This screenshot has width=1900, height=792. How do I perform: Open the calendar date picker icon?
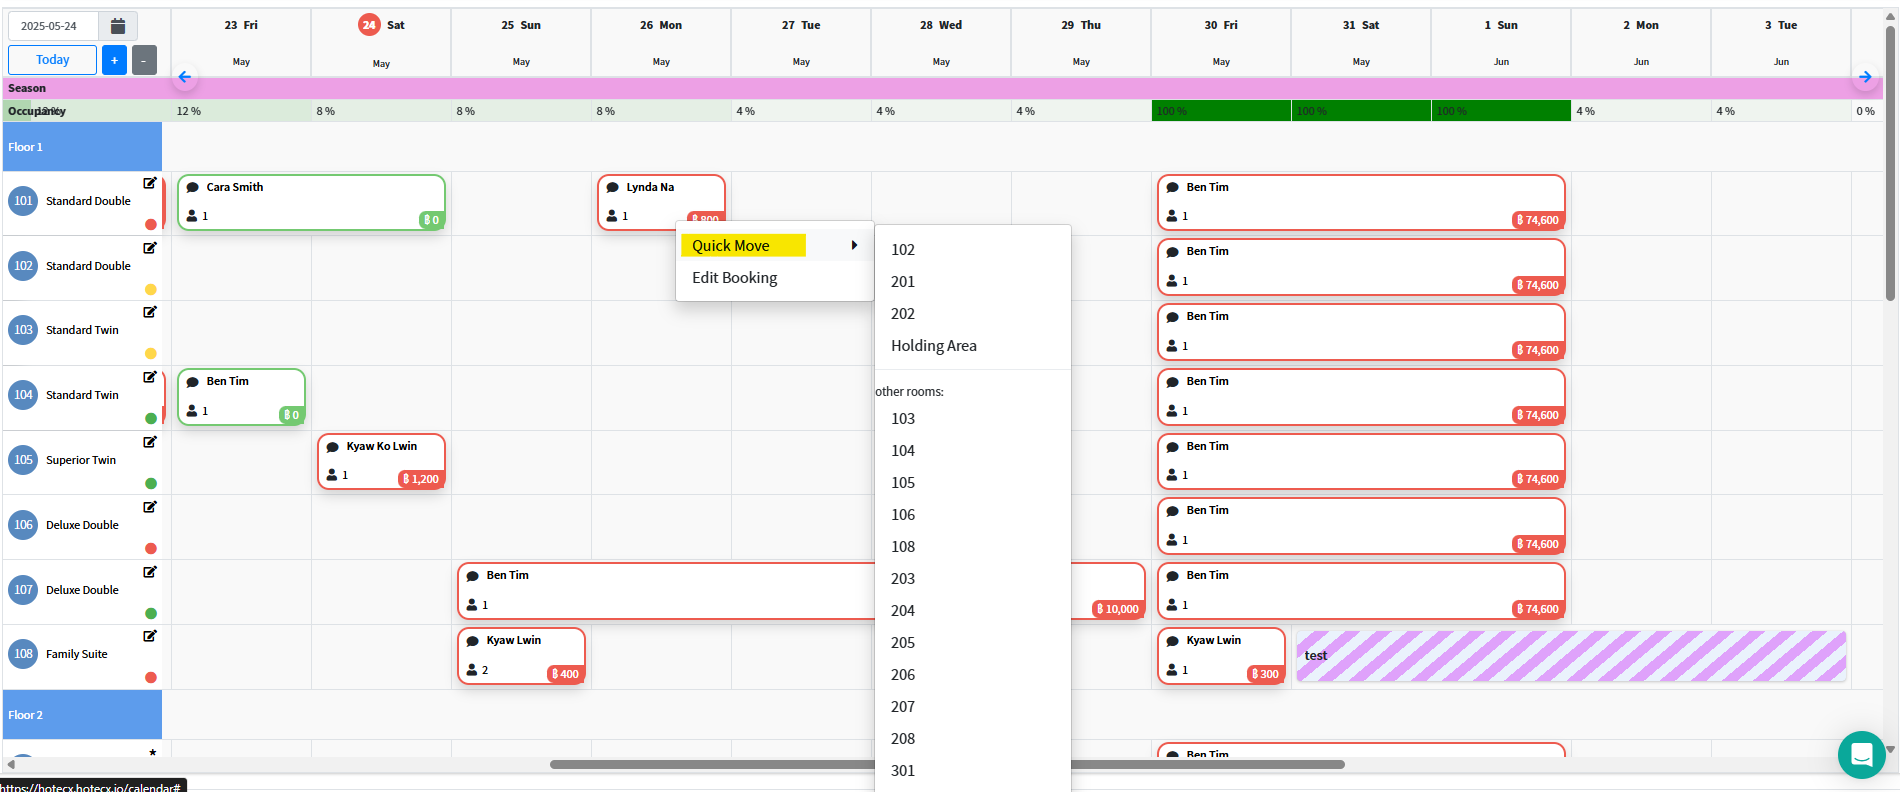[x=118, y=26]
